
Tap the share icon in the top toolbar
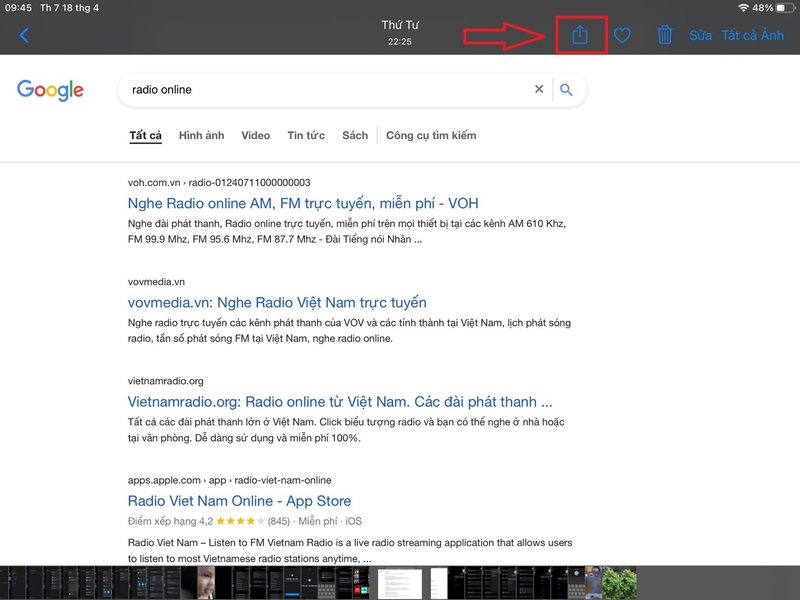pos(580,35)
